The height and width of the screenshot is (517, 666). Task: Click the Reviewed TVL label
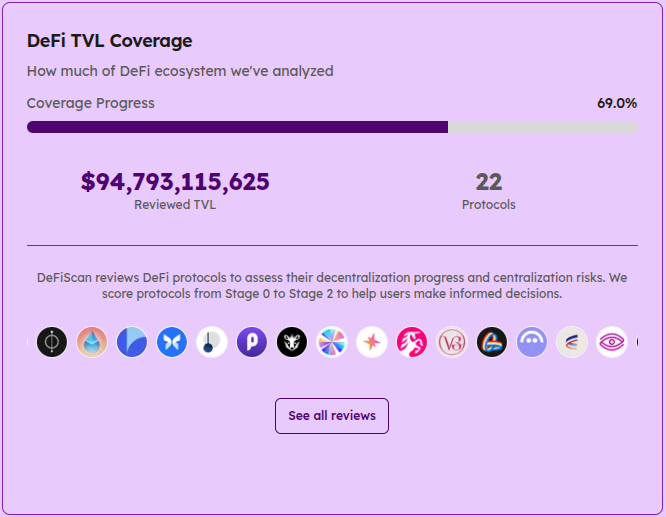175,205
